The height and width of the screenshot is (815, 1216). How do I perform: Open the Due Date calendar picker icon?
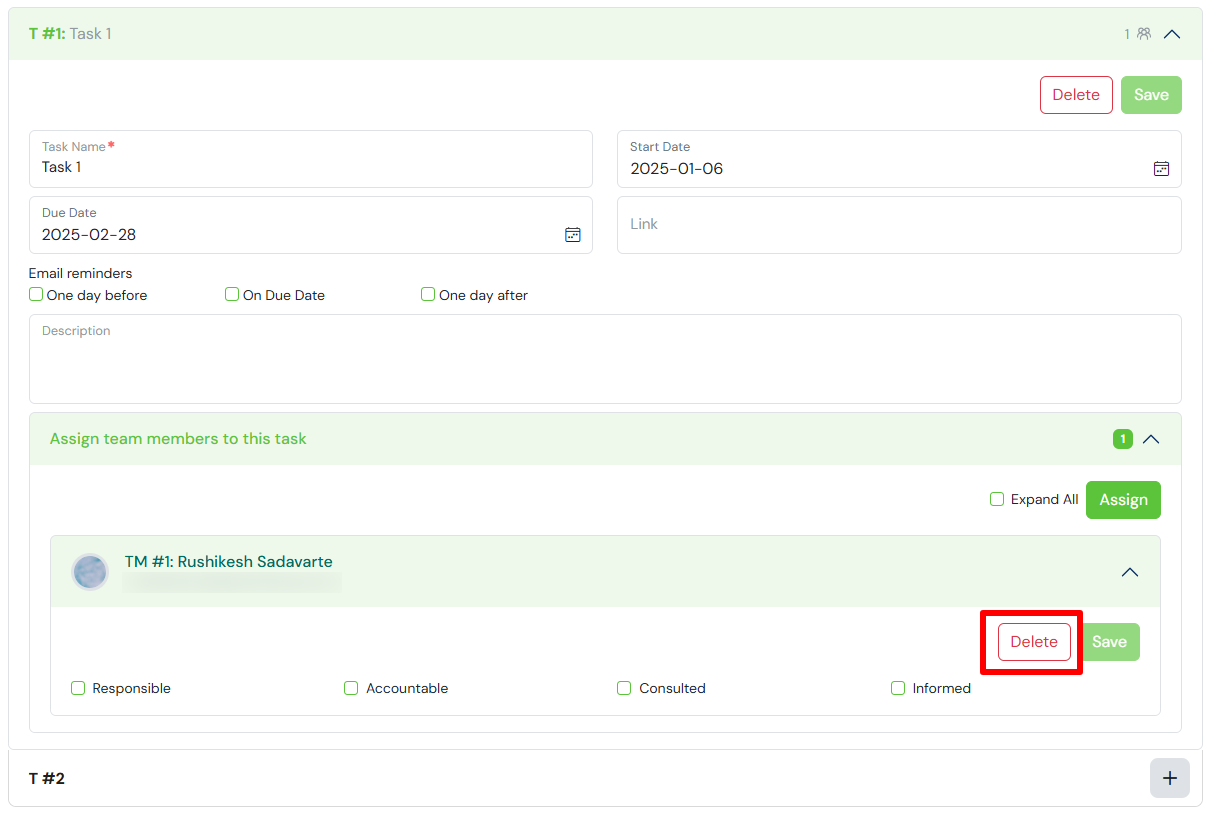572,235
